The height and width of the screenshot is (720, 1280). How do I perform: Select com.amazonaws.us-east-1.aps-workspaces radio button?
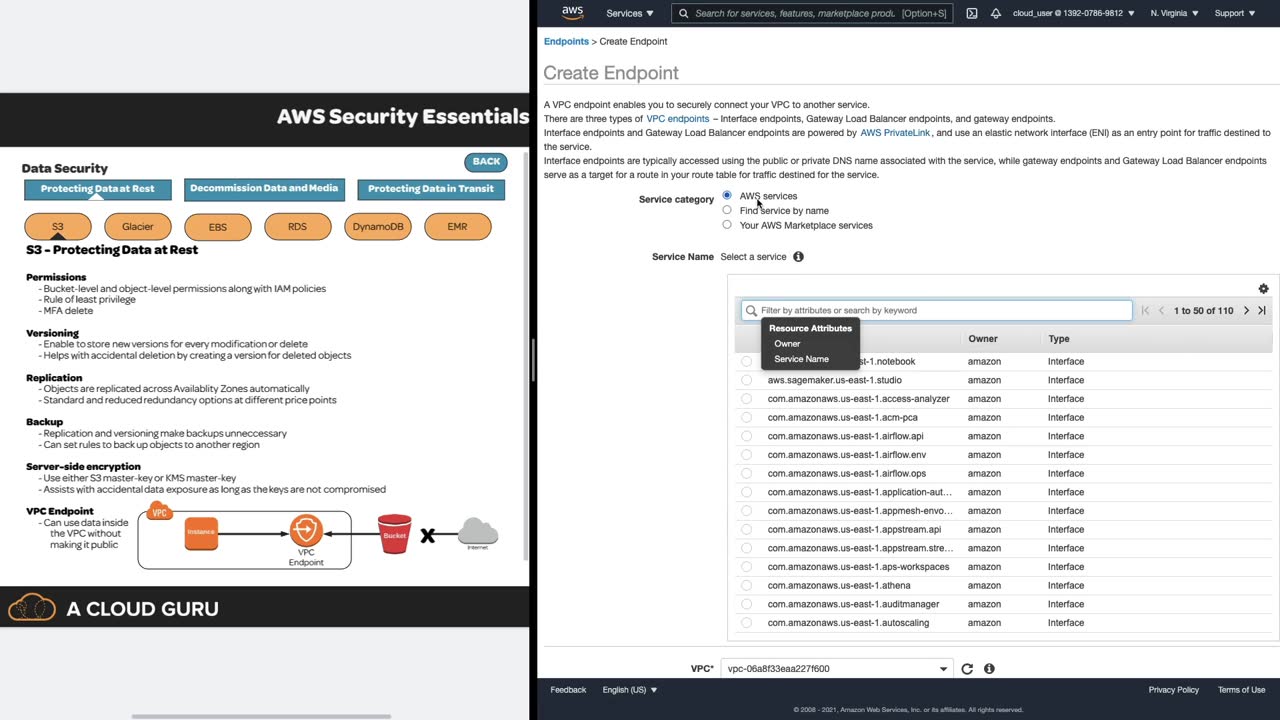746,567
